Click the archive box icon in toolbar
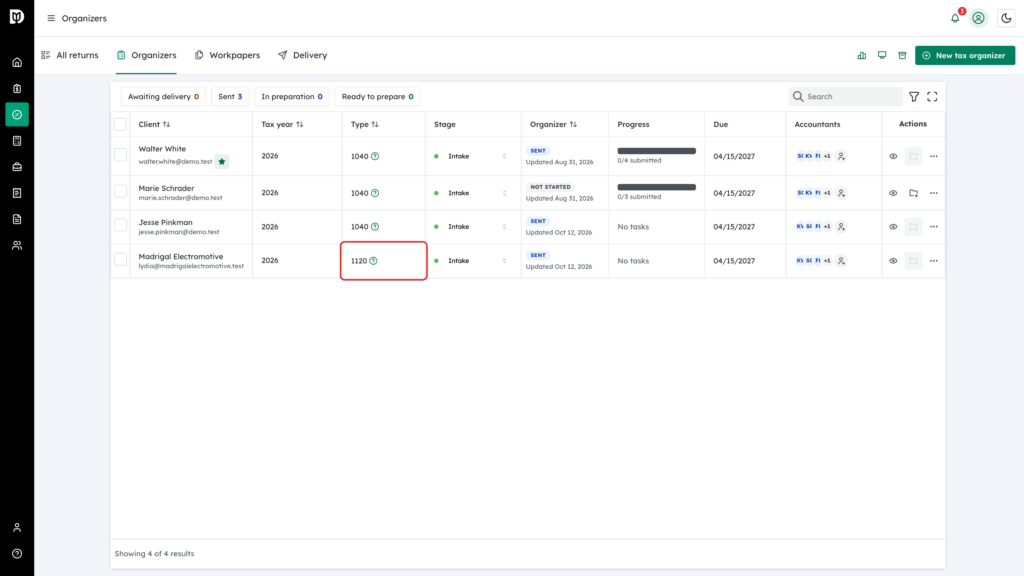 click(x=902, y=56)
